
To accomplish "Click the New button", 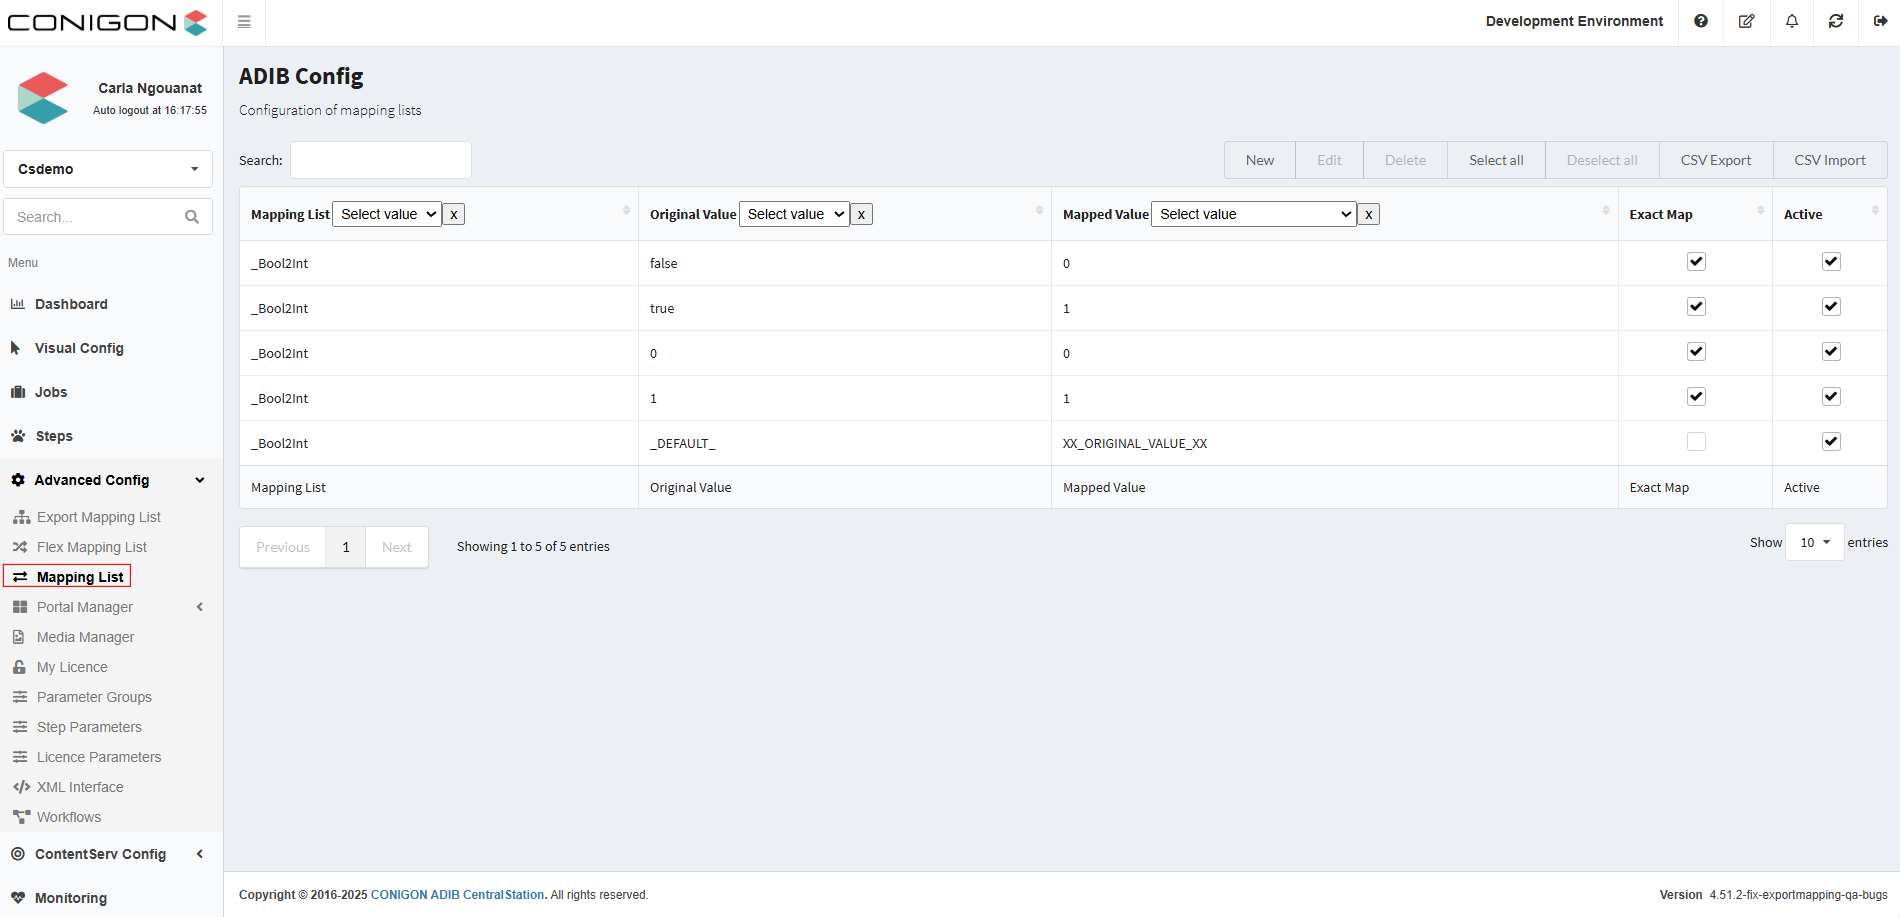I will pyautogui.click(x=1259, y=160).
